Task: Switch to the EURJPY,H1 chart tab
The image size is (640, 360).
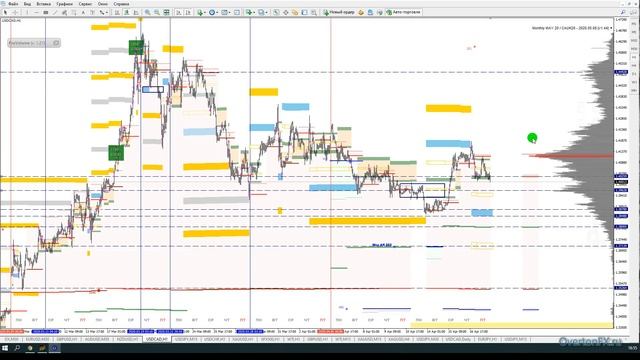Action: click(x=487, y=339)
